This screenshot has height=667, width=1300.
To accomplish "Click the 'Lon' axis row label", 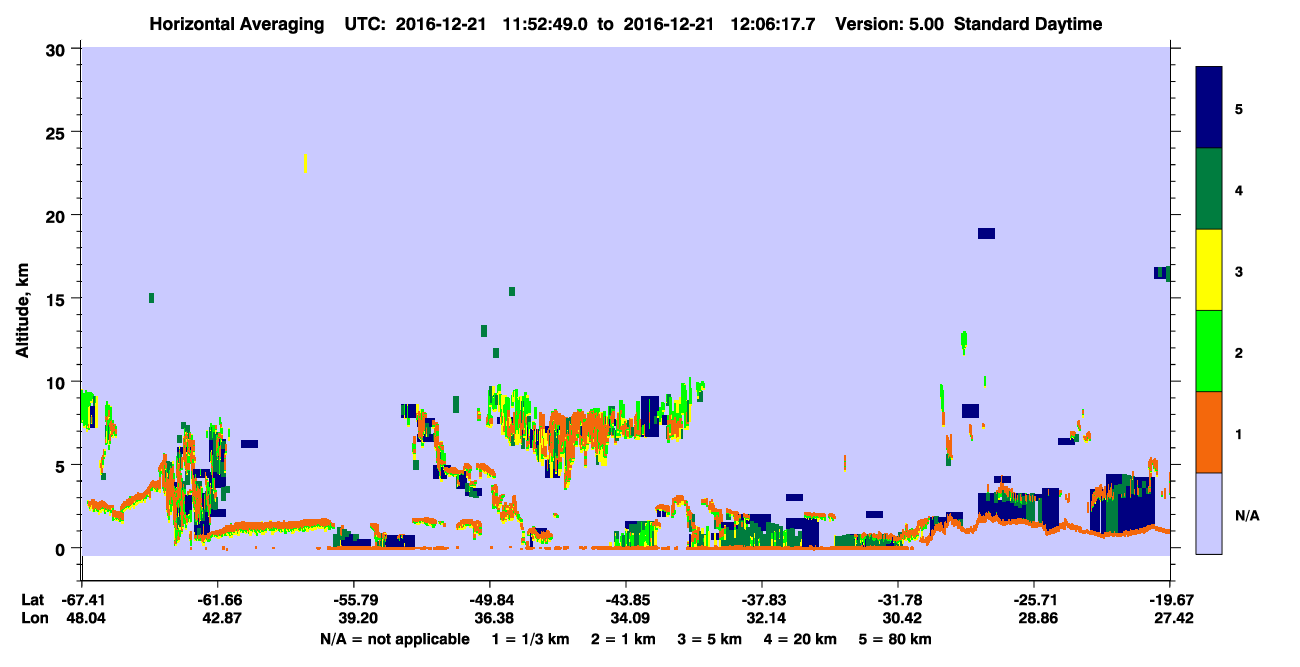I will pyautogui.click(x=33, y=619).
